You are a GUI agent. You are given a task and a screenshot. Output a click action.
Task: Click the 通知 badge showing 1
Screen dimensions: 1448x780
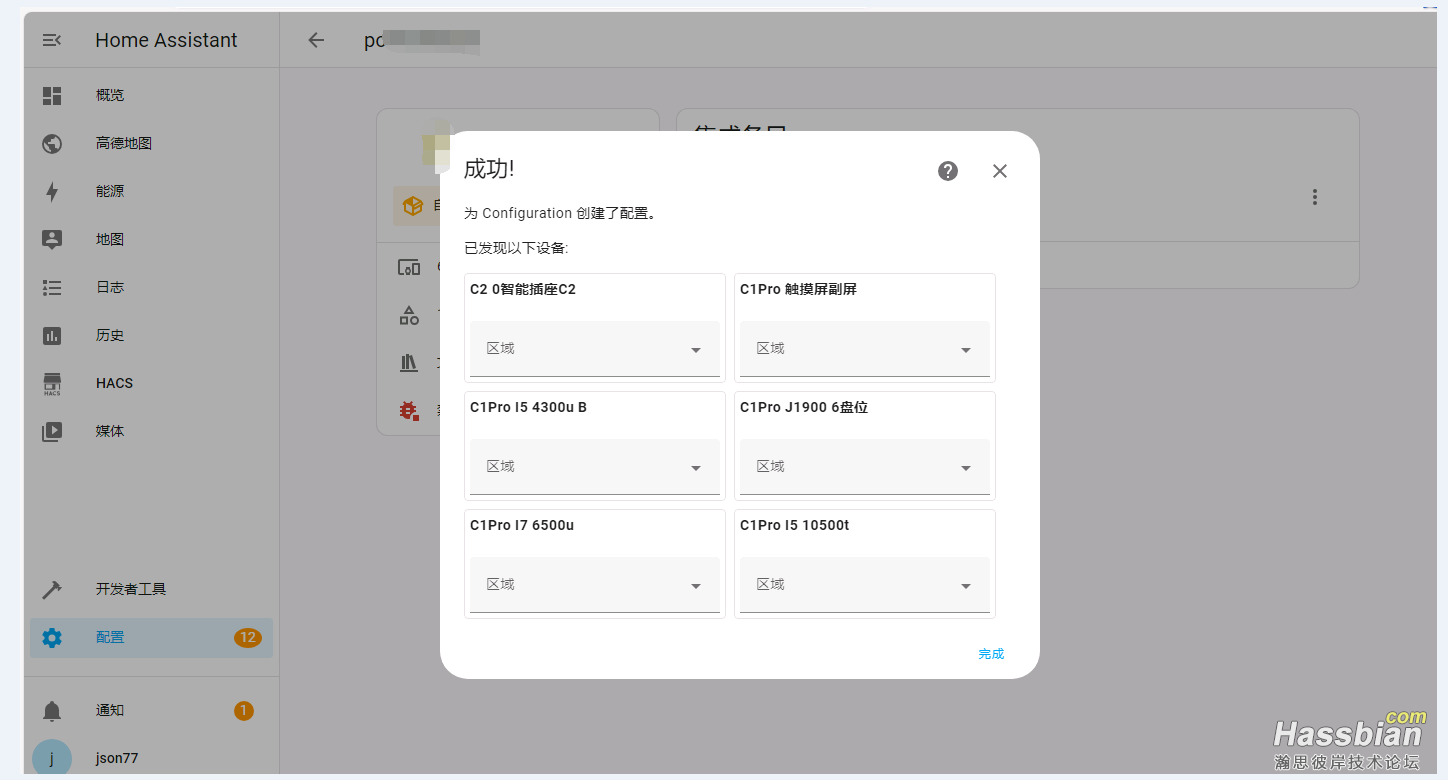pyautogui.click(x=244, y=710)
